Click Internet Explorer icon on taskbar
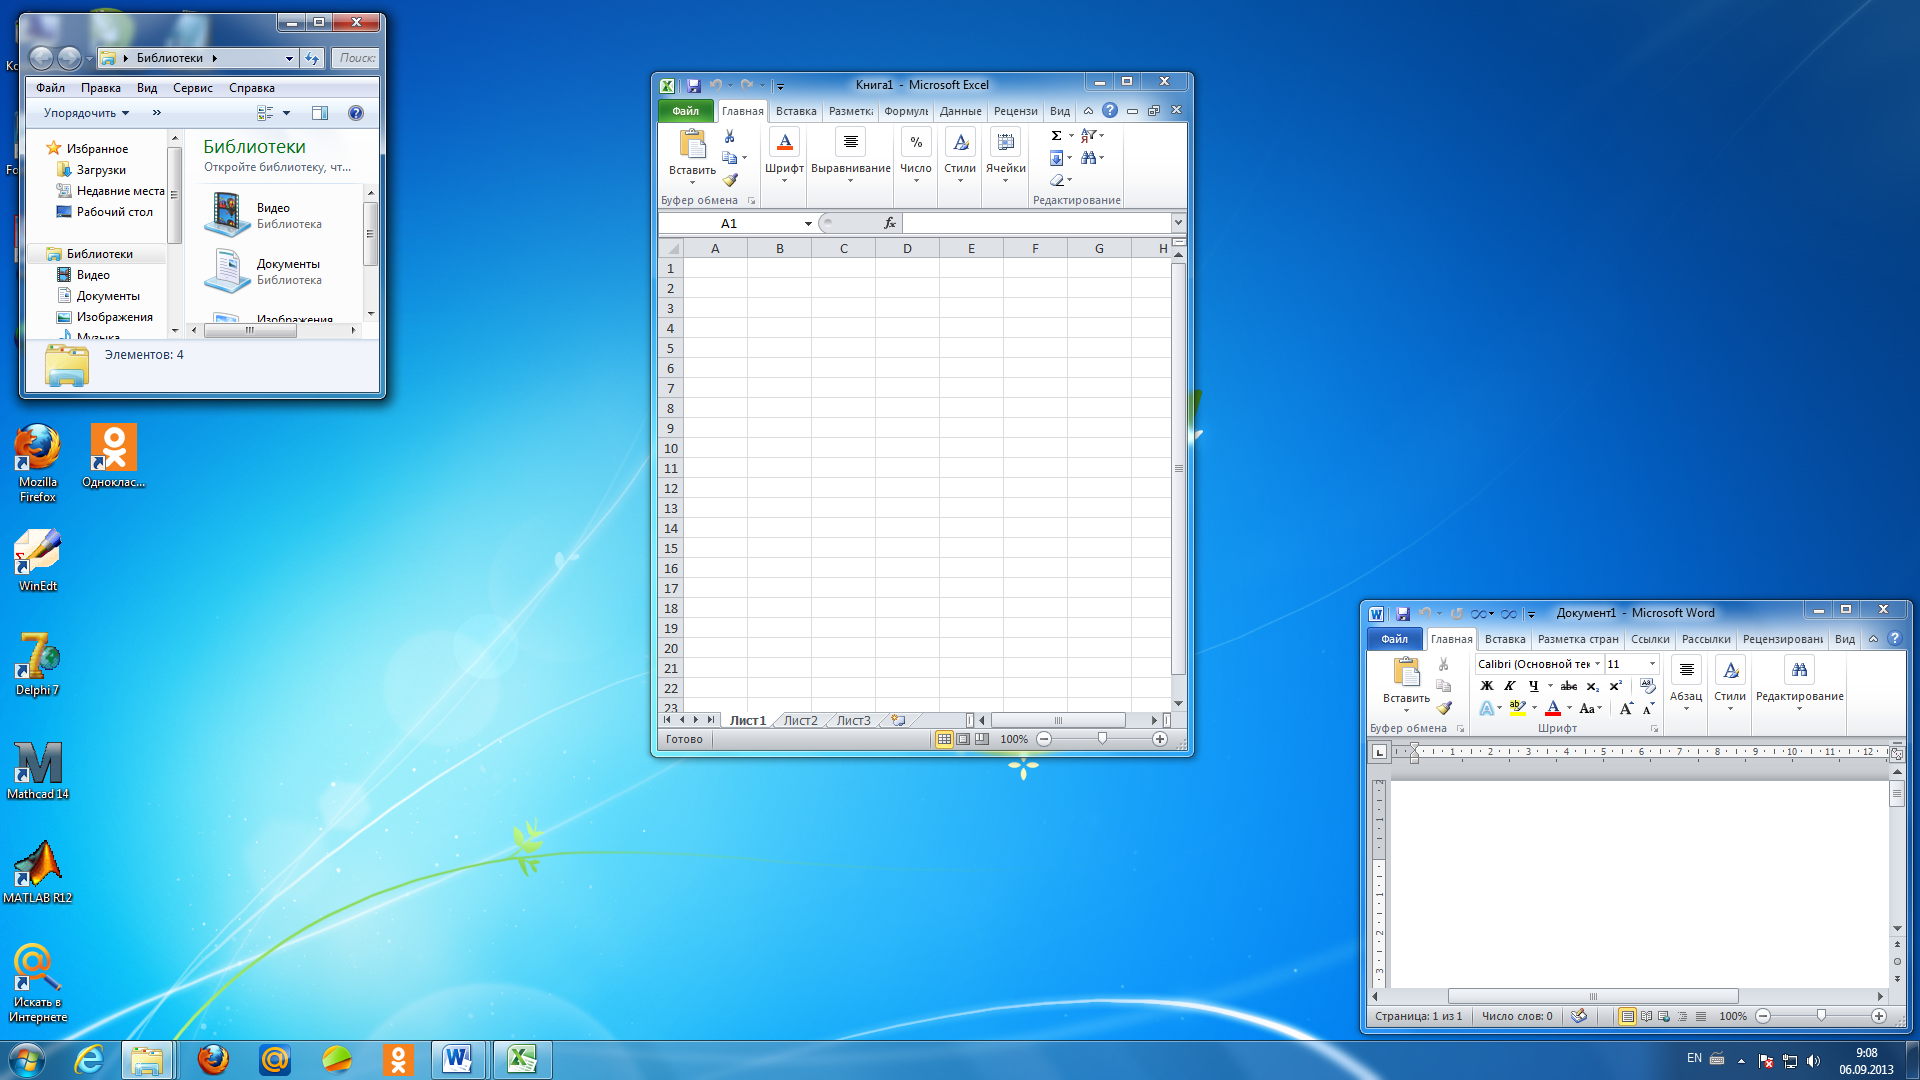 [89, 1060]
